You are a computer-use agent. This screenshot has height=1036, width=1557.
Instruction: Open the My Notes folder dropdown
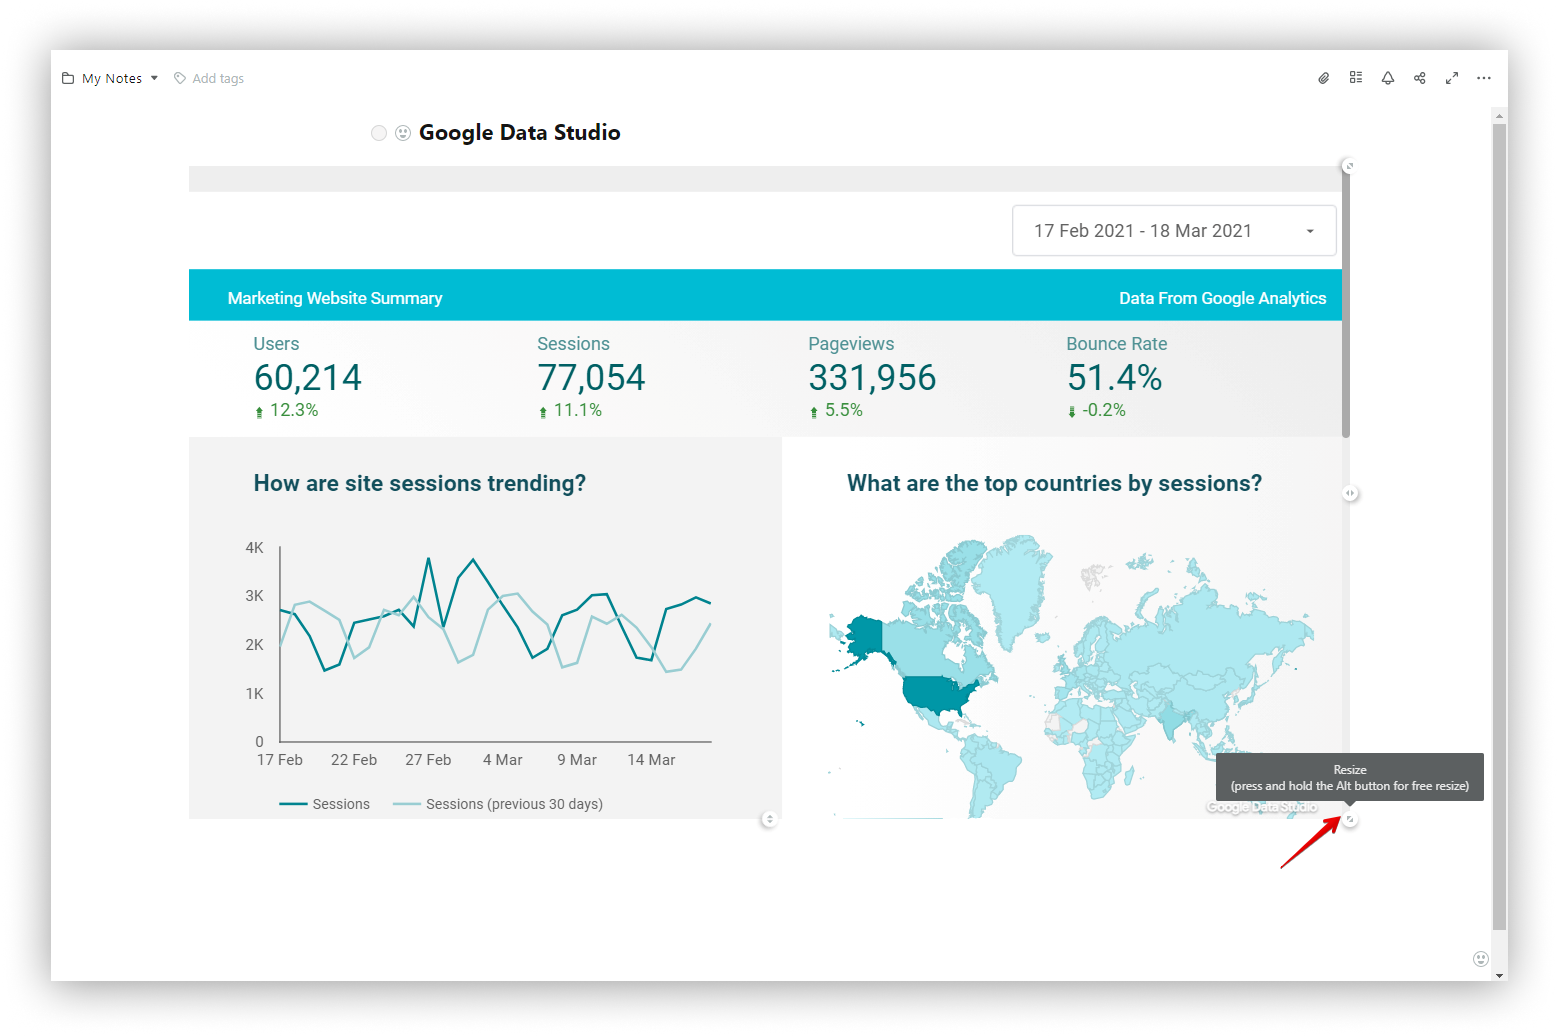point(110,78)
